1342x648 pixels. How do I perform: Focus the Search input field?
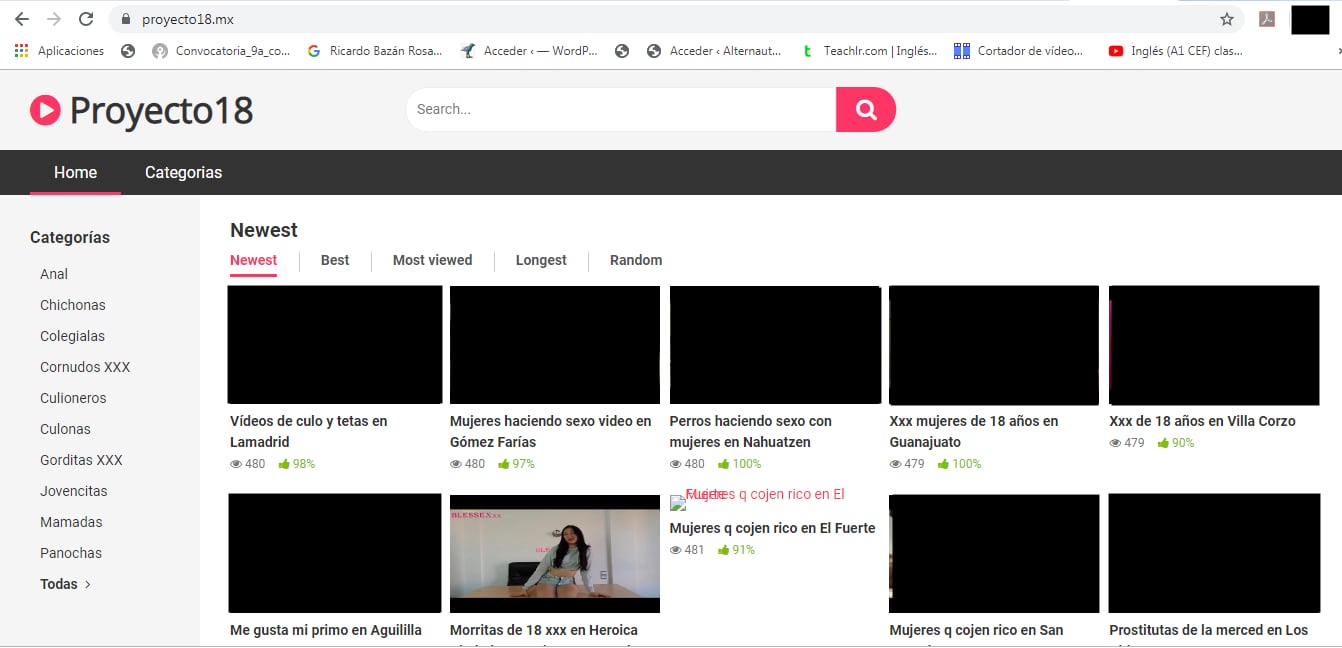tap(620, 110)
